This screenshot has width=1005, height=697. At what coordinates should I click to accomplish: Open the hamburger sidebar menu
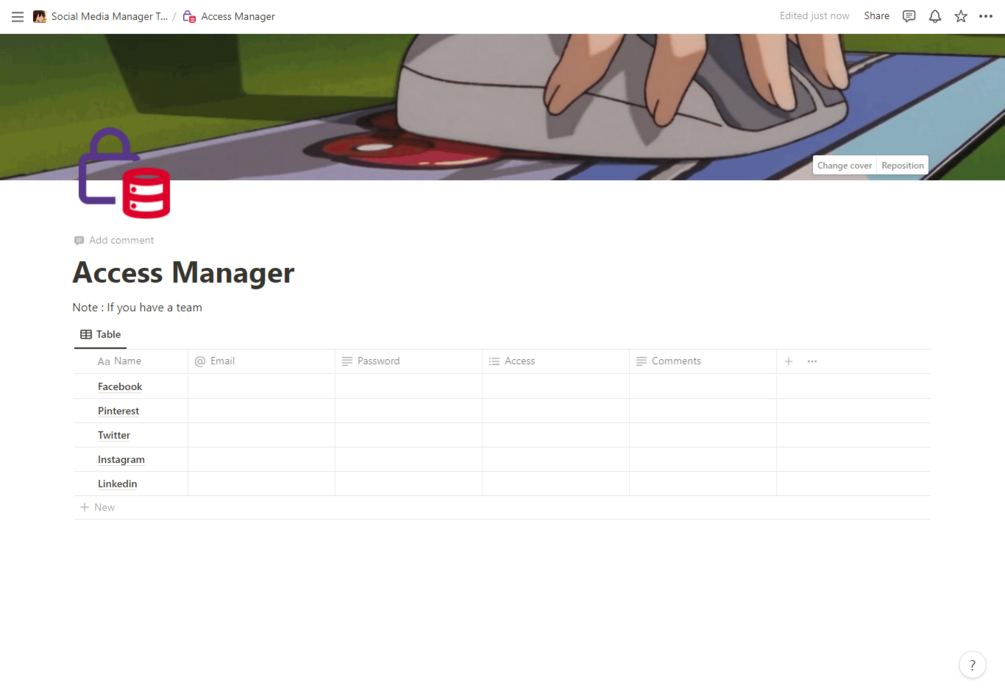click(x=17, y=17)
